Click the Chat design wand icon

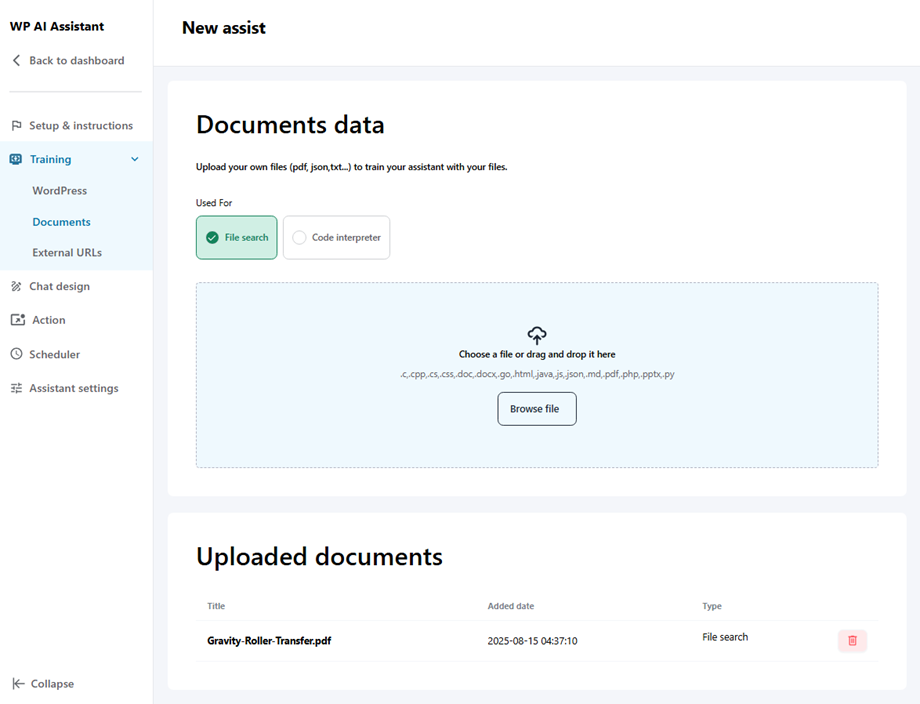(16, 287)
